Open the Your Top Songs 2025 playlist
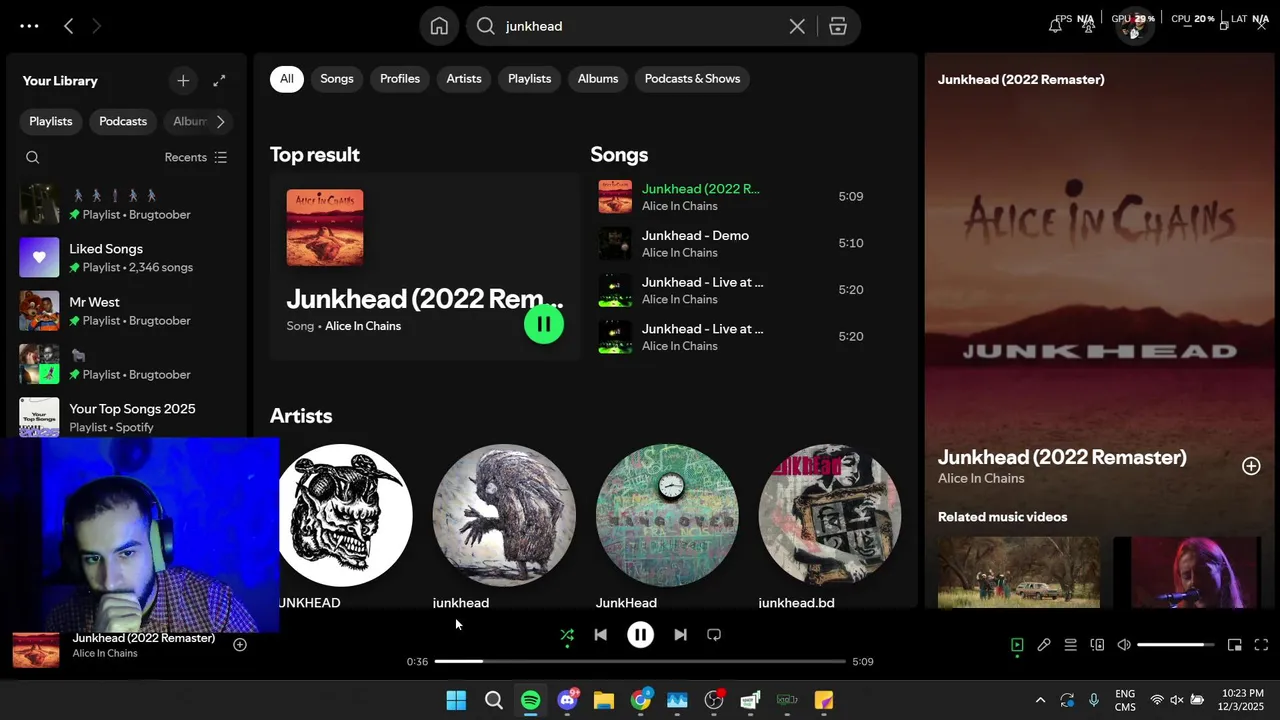The image size is (1280, 720). [125, 418]
